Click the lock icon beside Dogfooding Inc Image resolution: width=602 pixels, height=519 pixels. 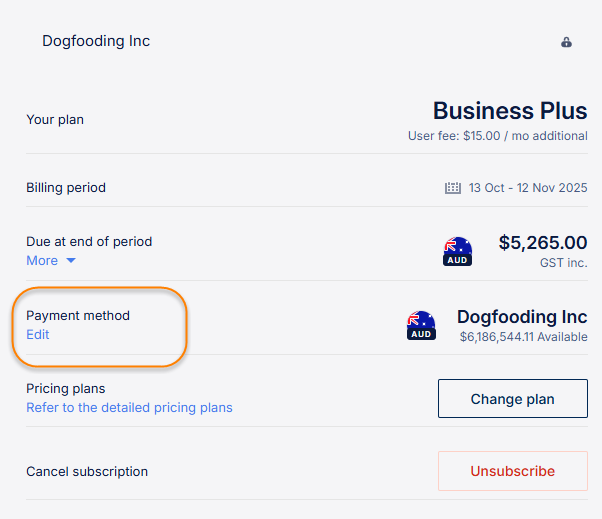(x=566, y=43)
